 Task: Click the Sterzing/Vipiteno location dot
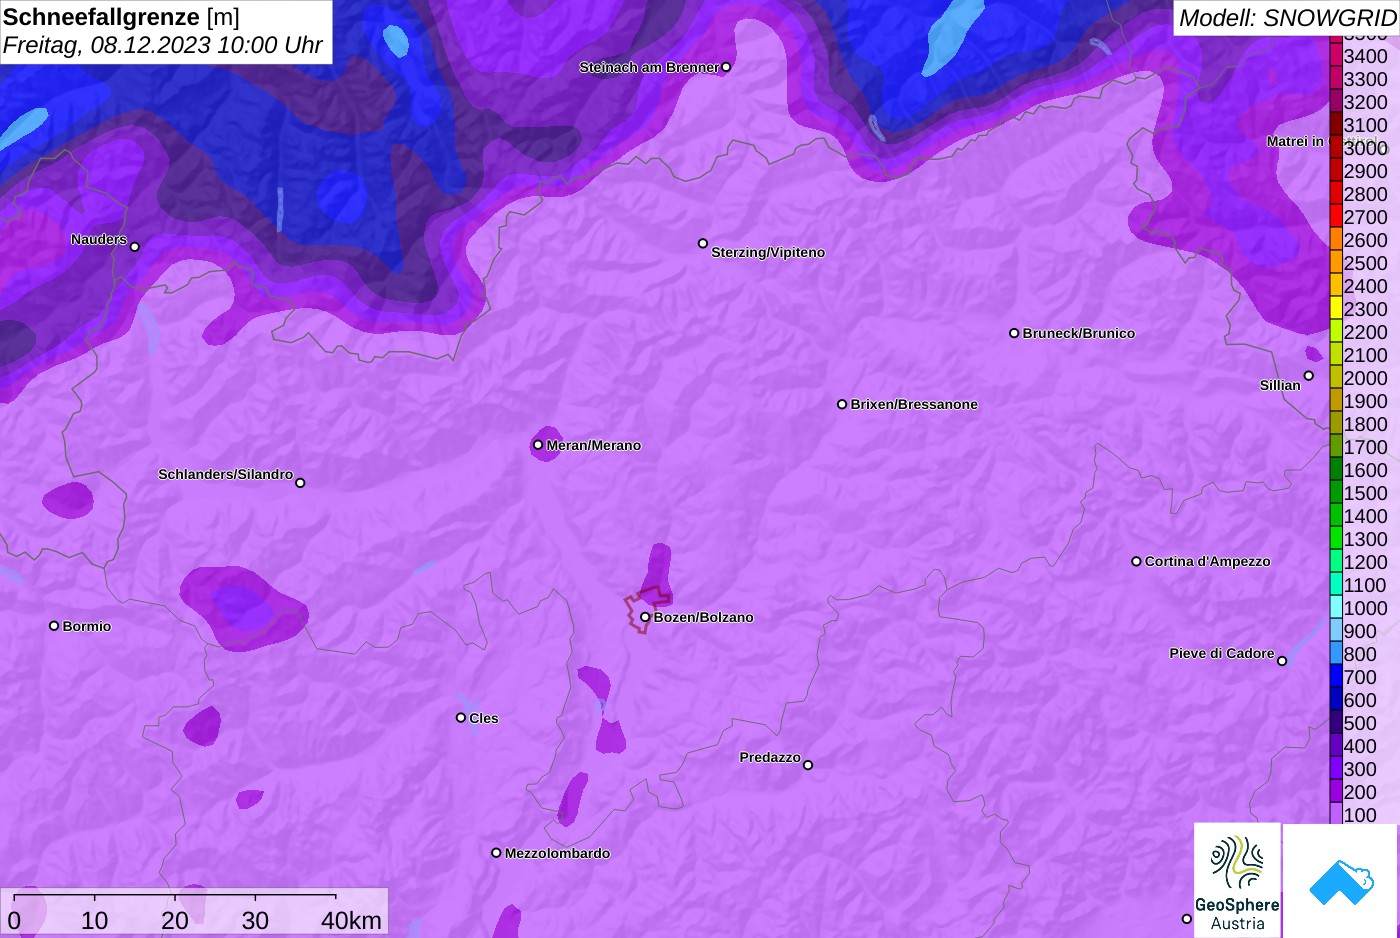(x=702, y=243)
